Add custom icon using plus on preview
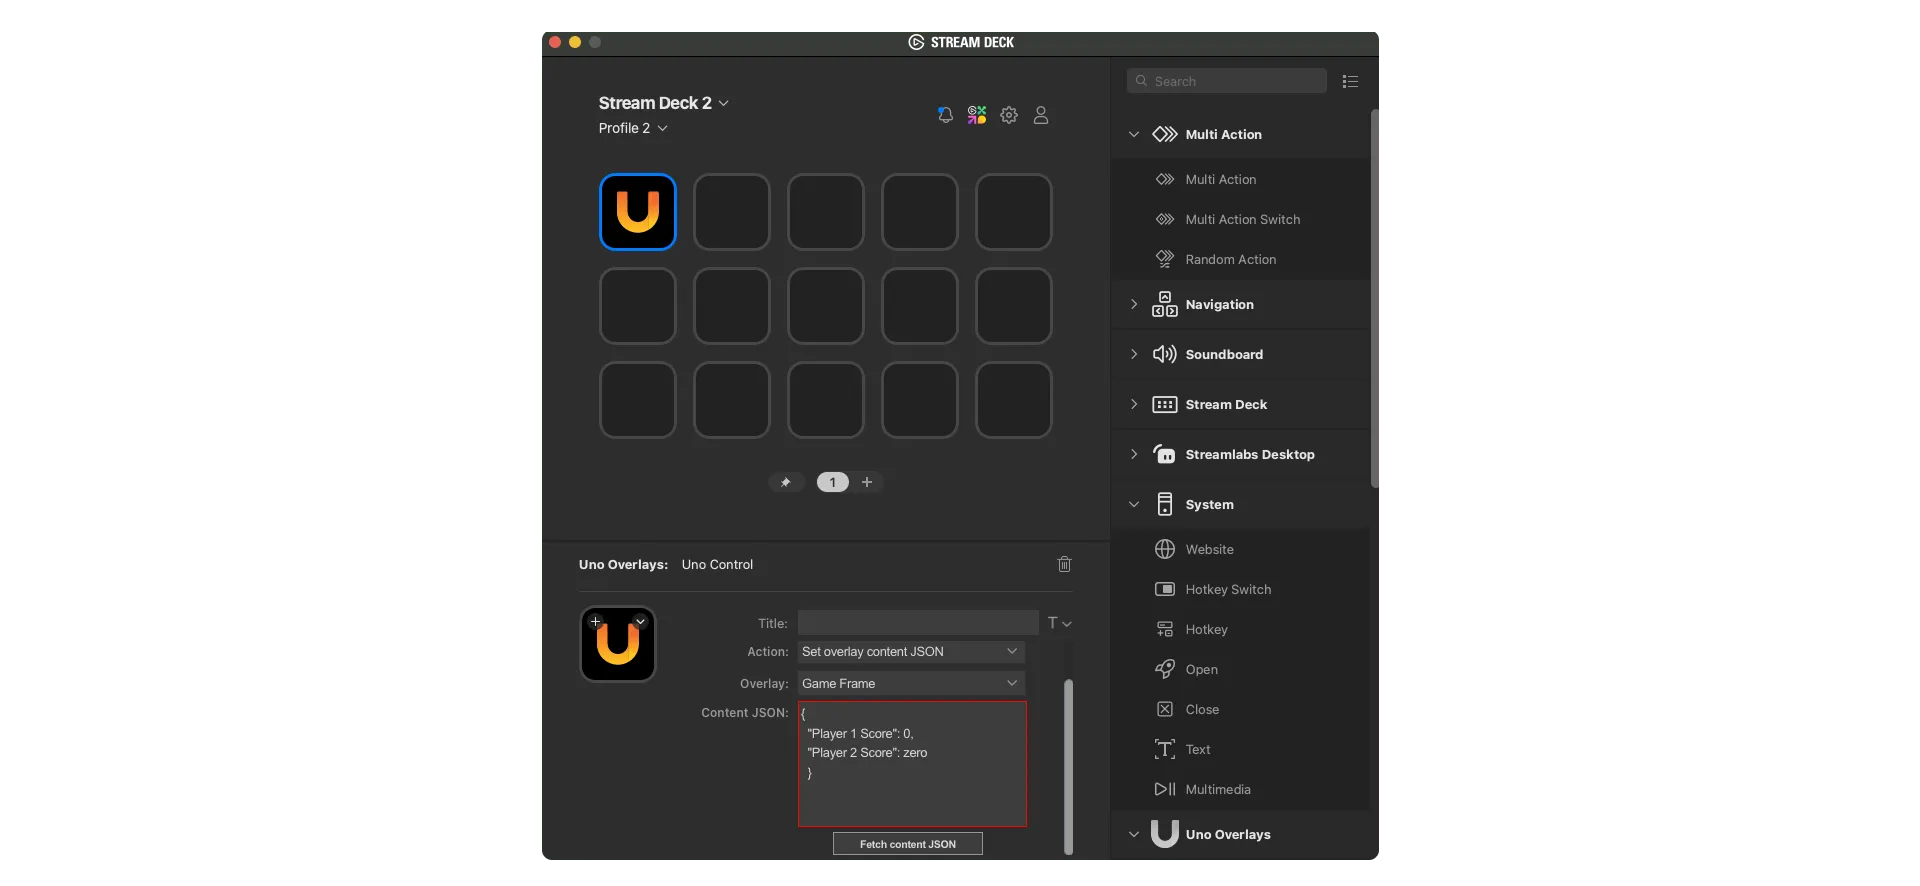This screenshot has height=886, width=1920. 595,621
